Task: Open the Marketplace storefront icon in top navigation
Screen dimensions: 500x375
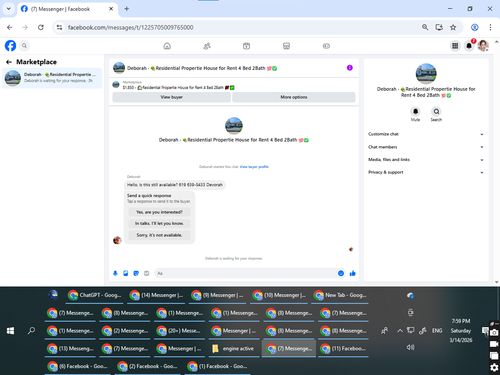Action: pos(286,46)
